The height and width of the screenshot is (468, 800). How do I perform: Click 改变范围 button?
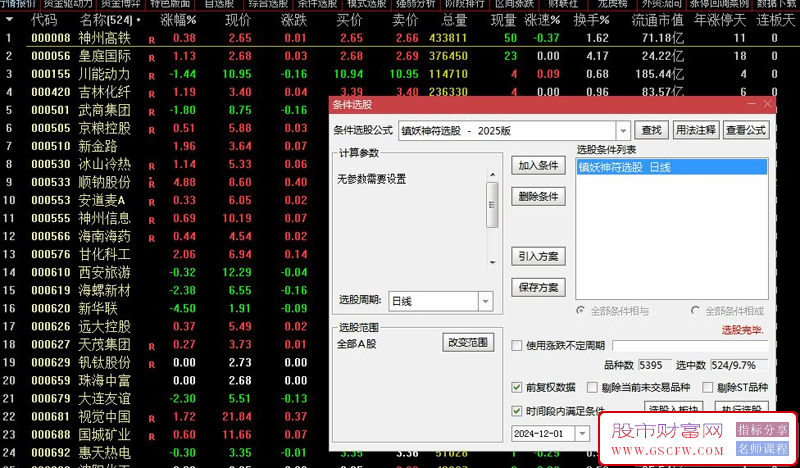[x=468, y=342]
